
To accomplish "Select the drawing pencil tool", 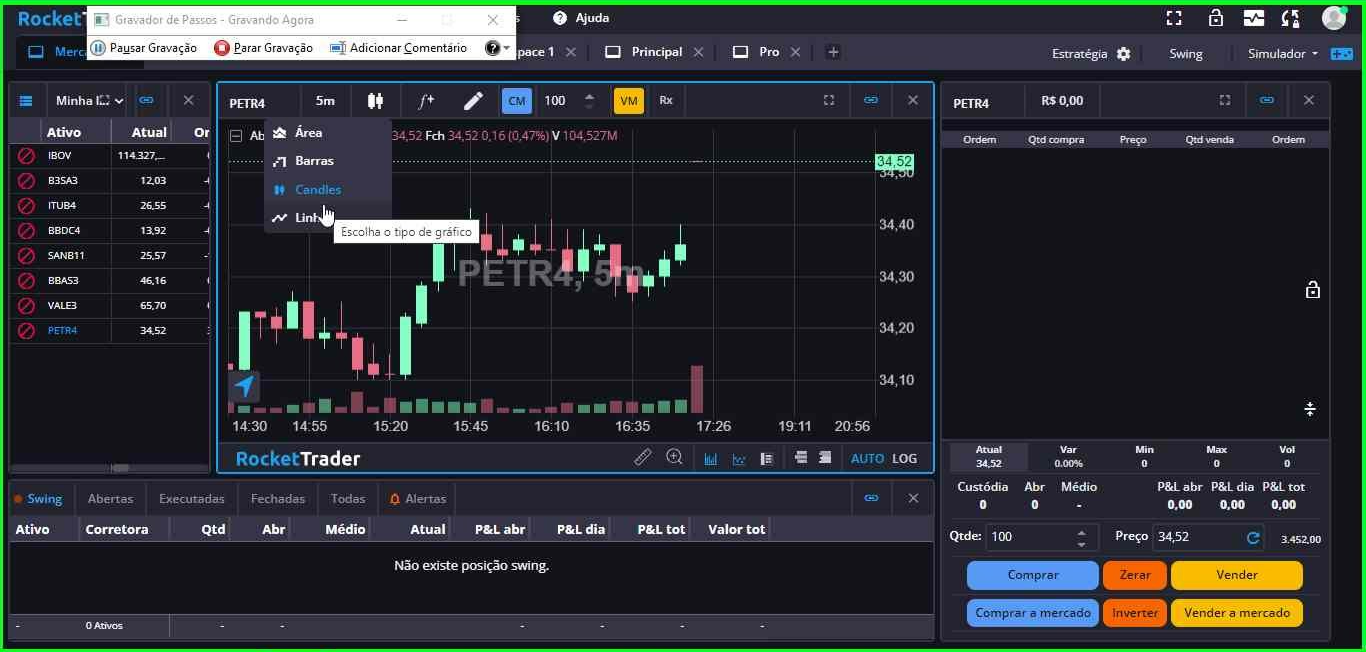I will pos(473,101).
